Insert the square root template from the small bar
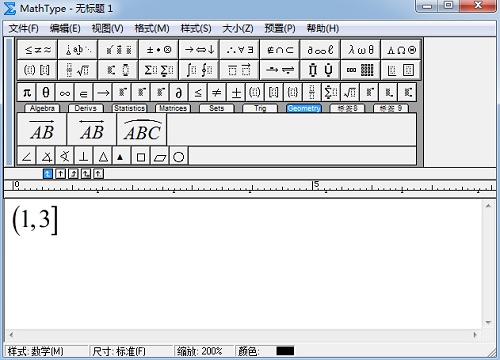This screenshot has height=360, width=500. coord(350,92)
